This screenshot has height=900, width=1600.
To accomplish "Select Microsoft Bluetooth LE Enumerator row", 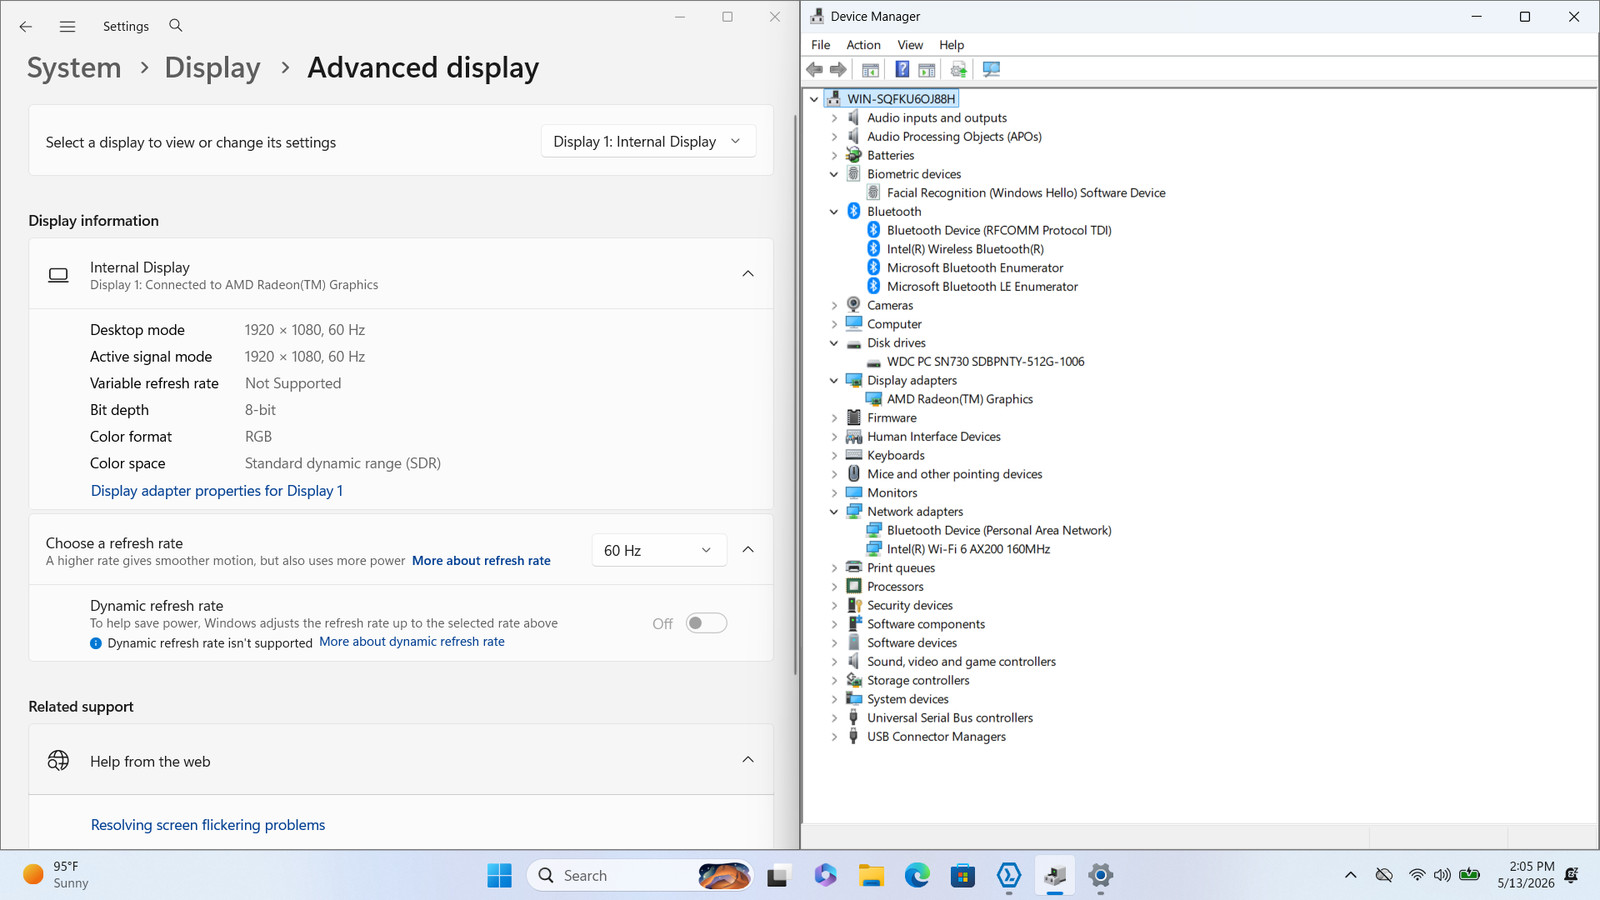I will [982, 287].
